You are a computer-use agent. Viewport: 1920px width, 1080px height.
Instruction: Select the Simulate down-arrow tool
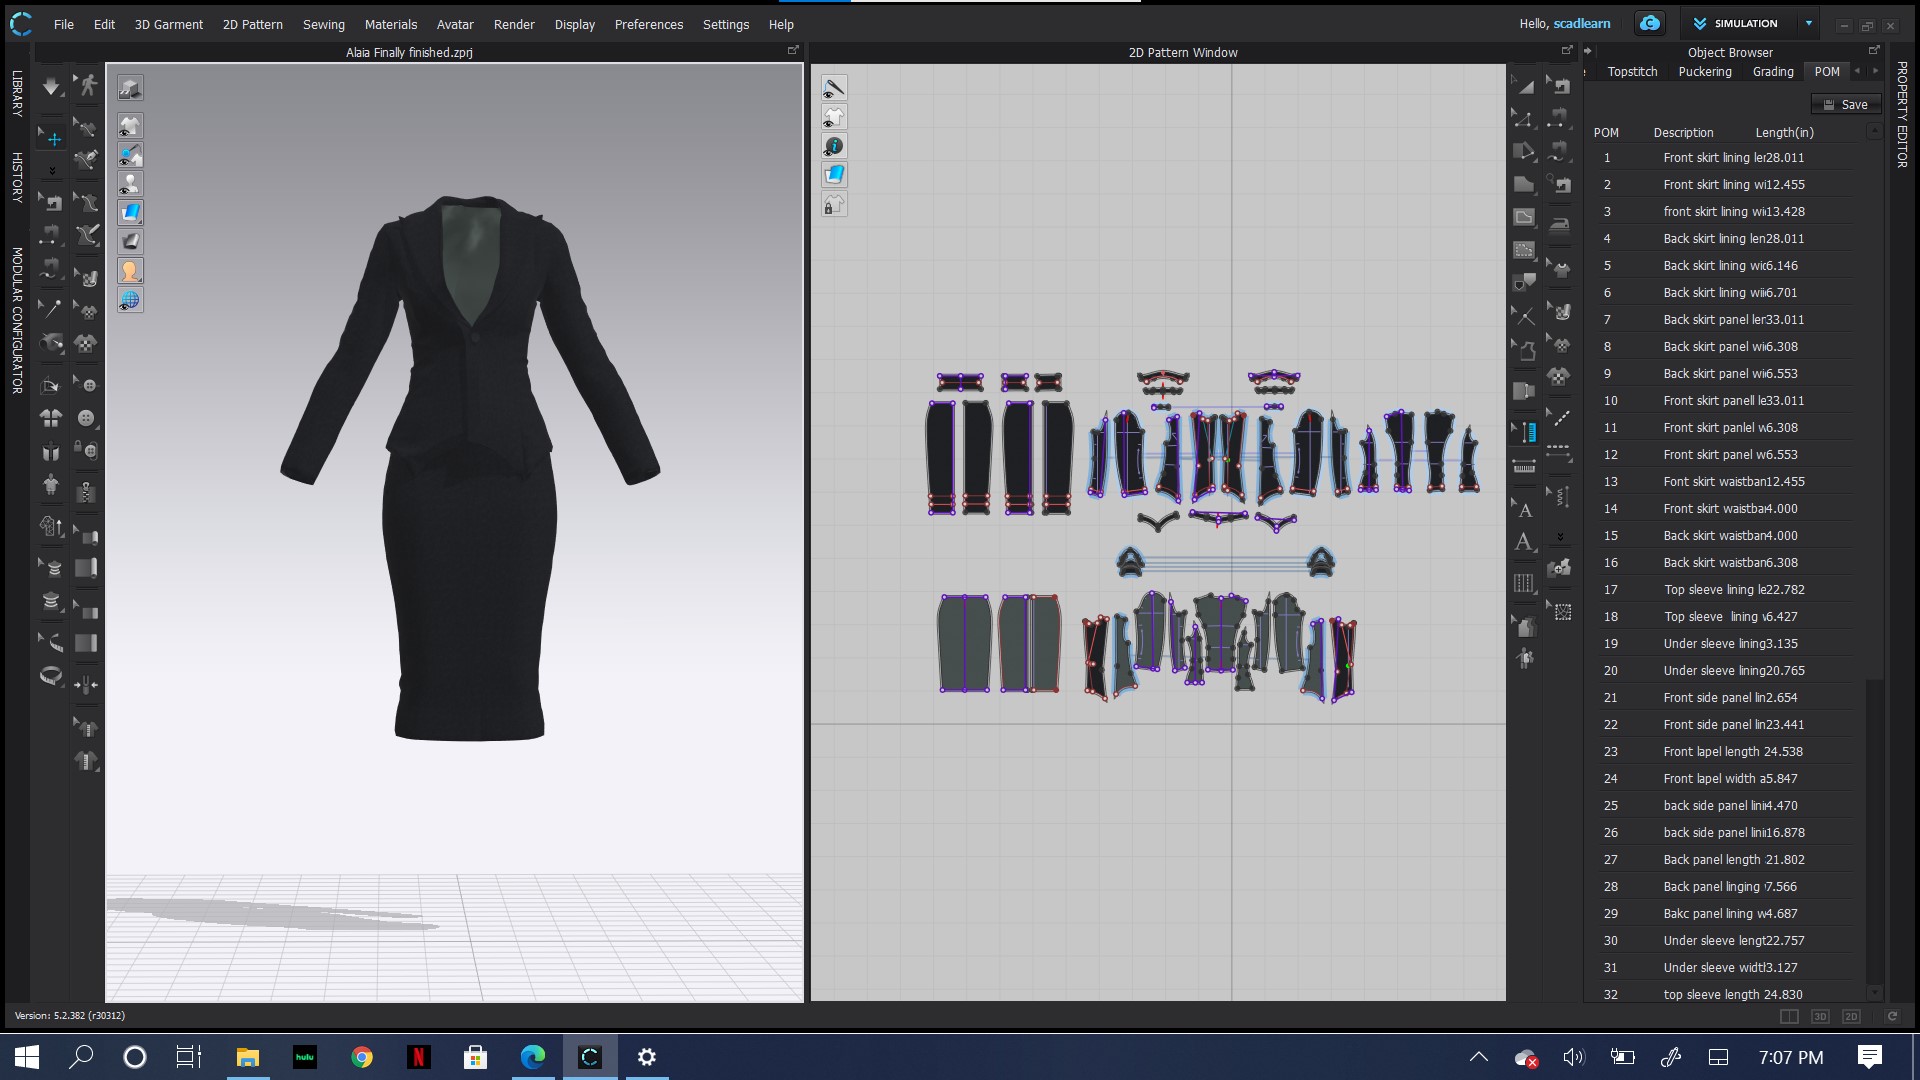coord(51,88)
